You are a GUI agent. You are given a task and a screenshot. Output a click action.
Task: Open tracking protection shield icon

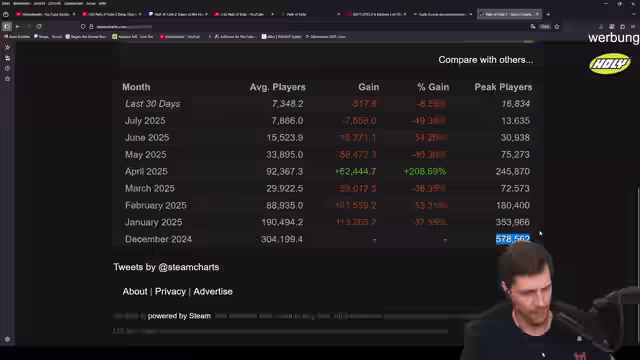coord(83,27)
